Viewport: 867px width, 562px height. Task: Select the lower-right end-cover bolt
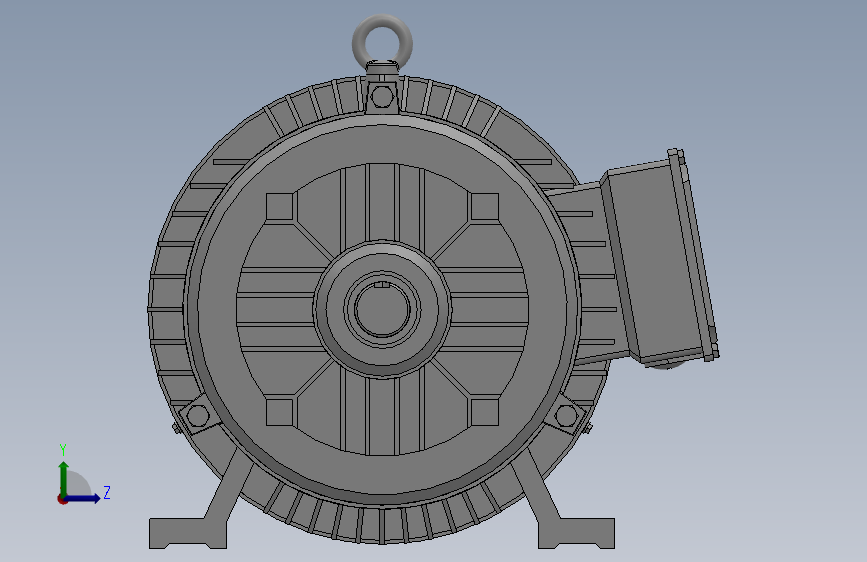point(565,415)
